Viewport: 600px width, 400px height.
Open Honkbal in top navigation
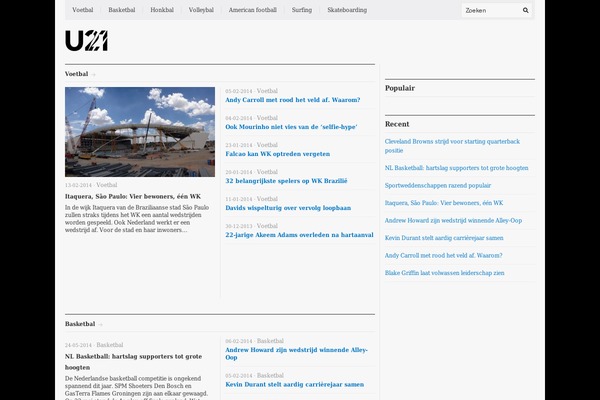coord(162,10)
